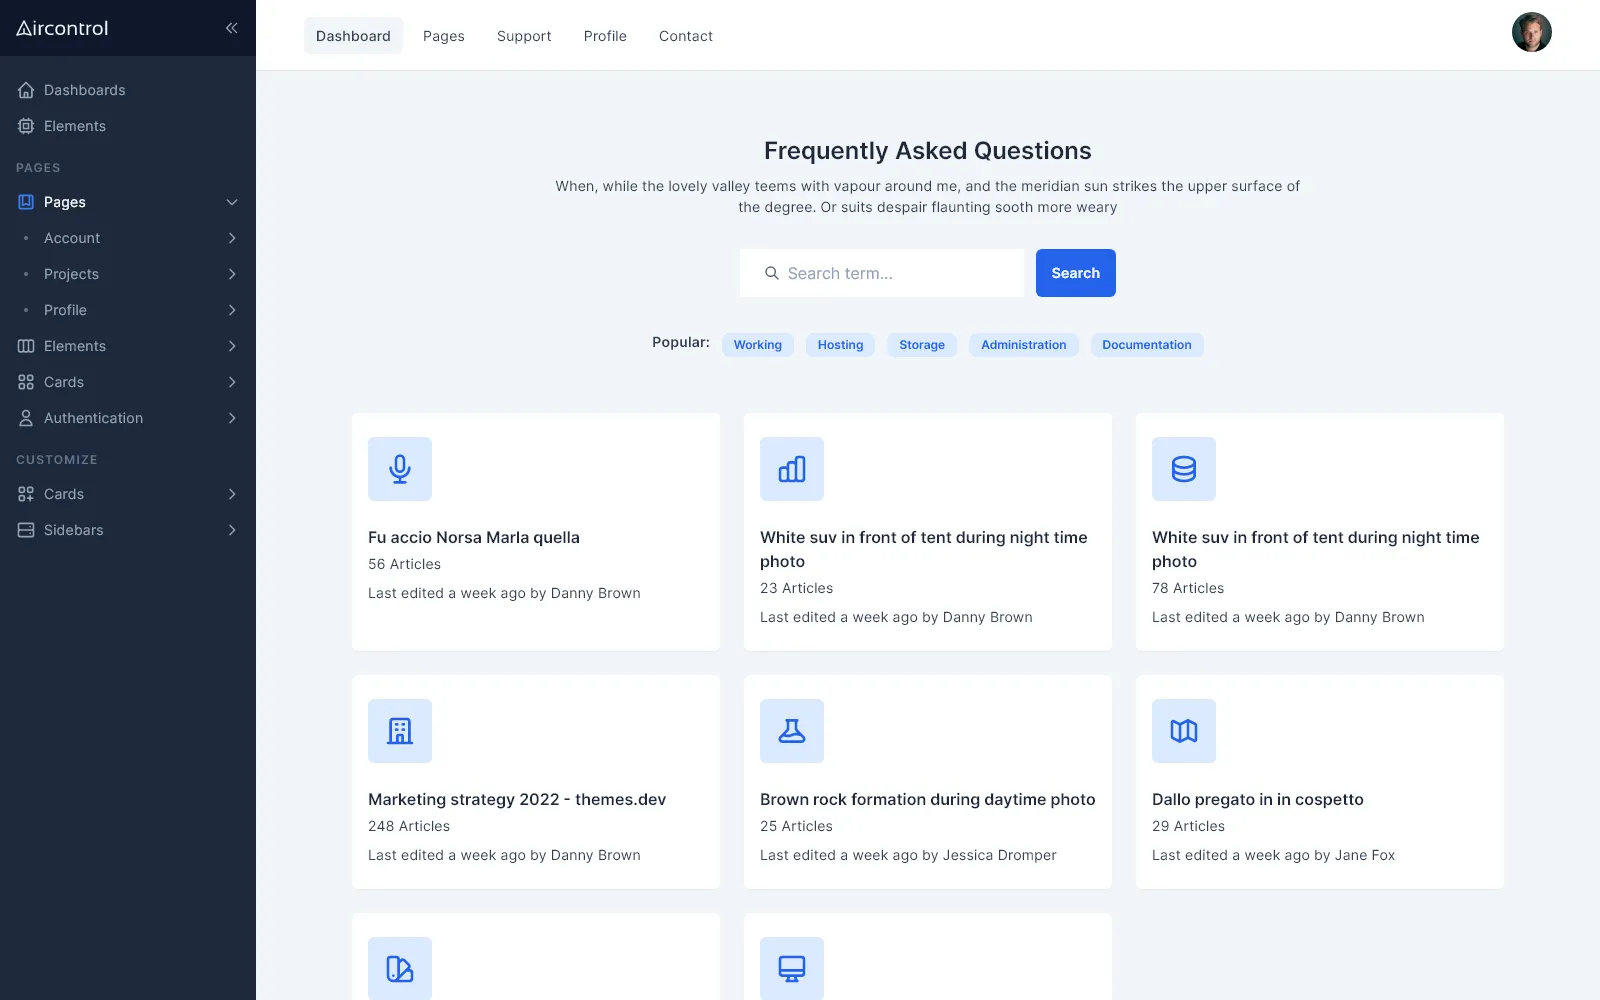Click the '29 Articles' text
The image size is (1600, 1000).
(1188, 826)
